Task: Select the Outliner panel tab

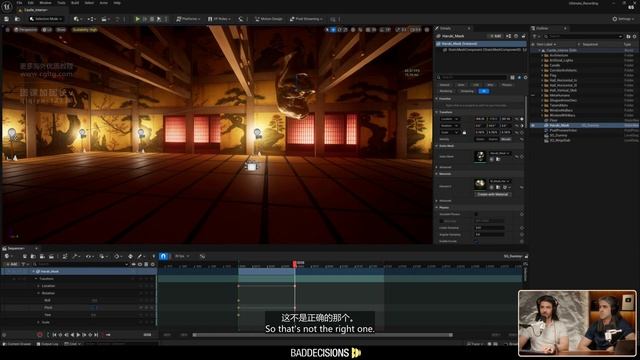Action: pyautogui.click(x=542, y=28)
